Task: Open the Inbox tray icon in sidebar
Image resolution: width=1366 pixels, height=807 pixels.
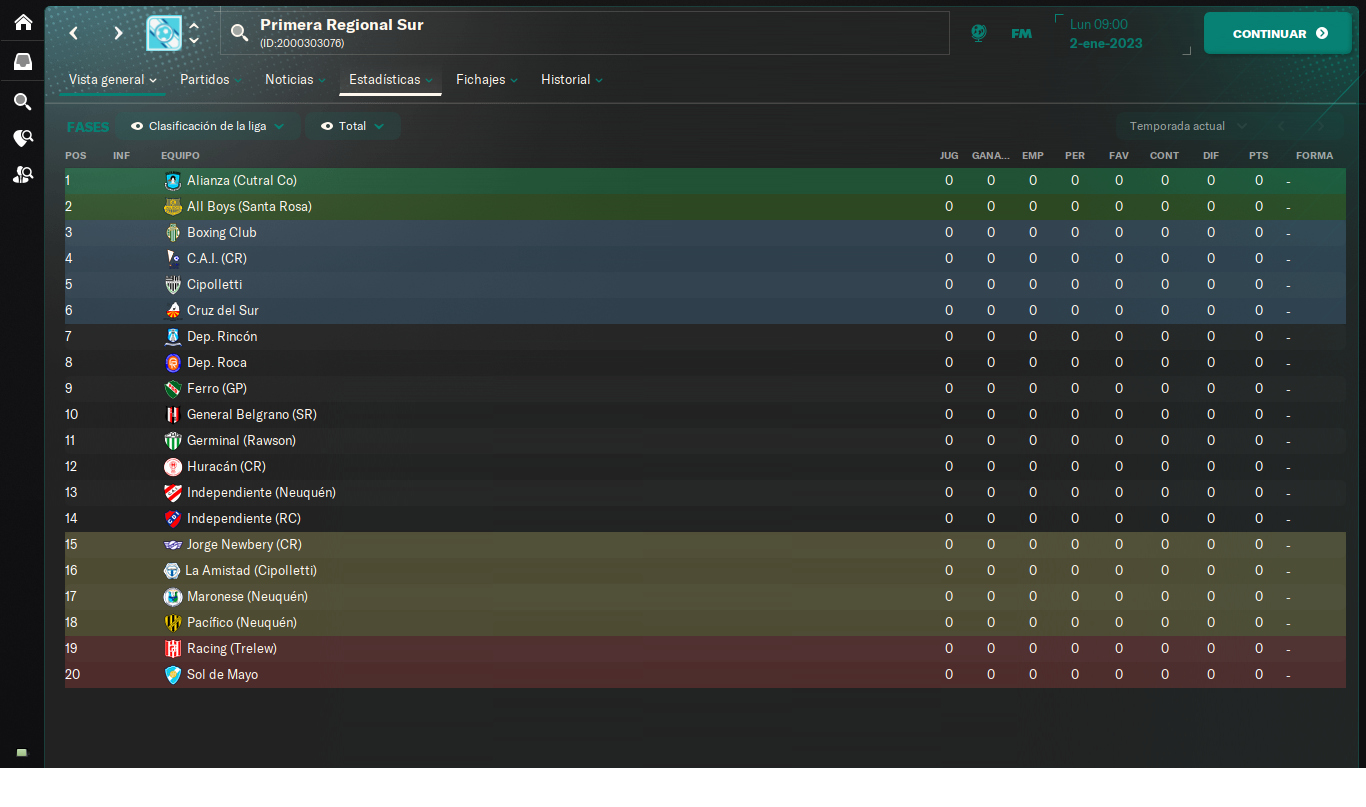Action: tap(22, 61)
